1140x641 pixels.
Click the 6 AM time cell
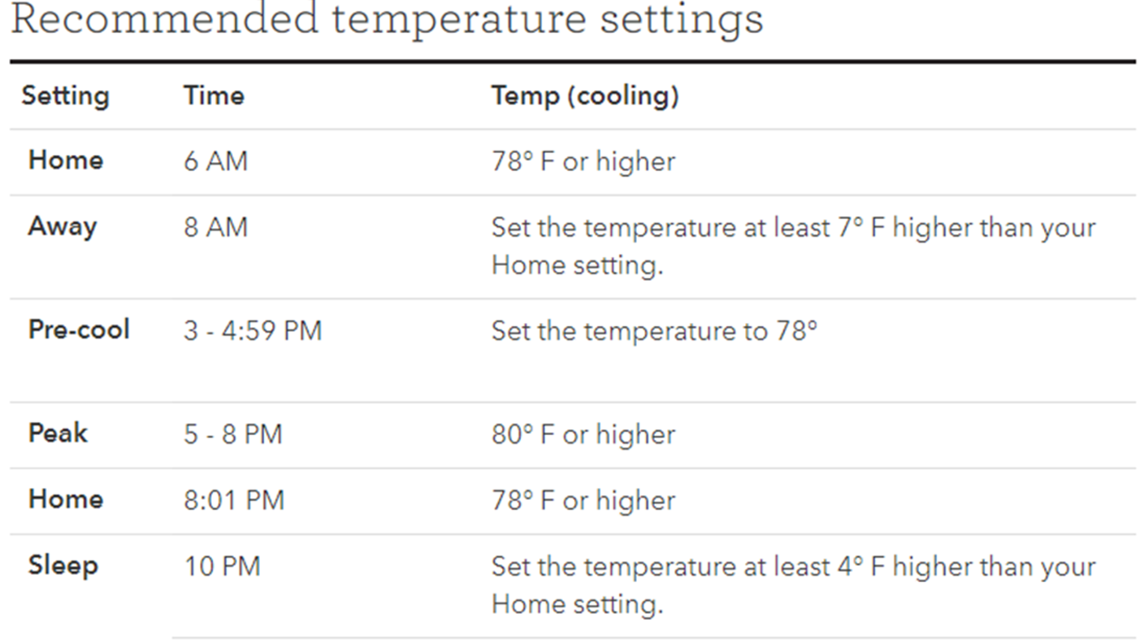tap(216, 161)
